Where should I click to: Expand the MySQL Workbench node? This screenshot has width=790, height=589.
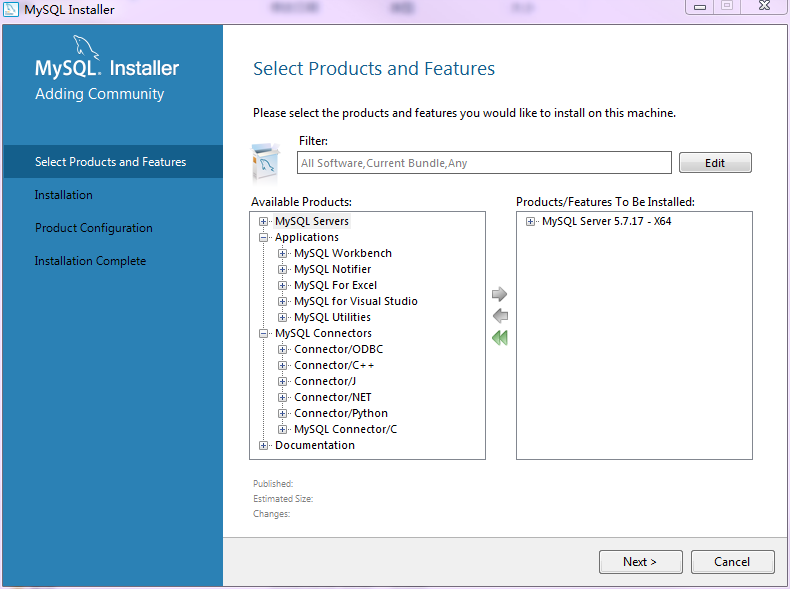tap(282, 253)
